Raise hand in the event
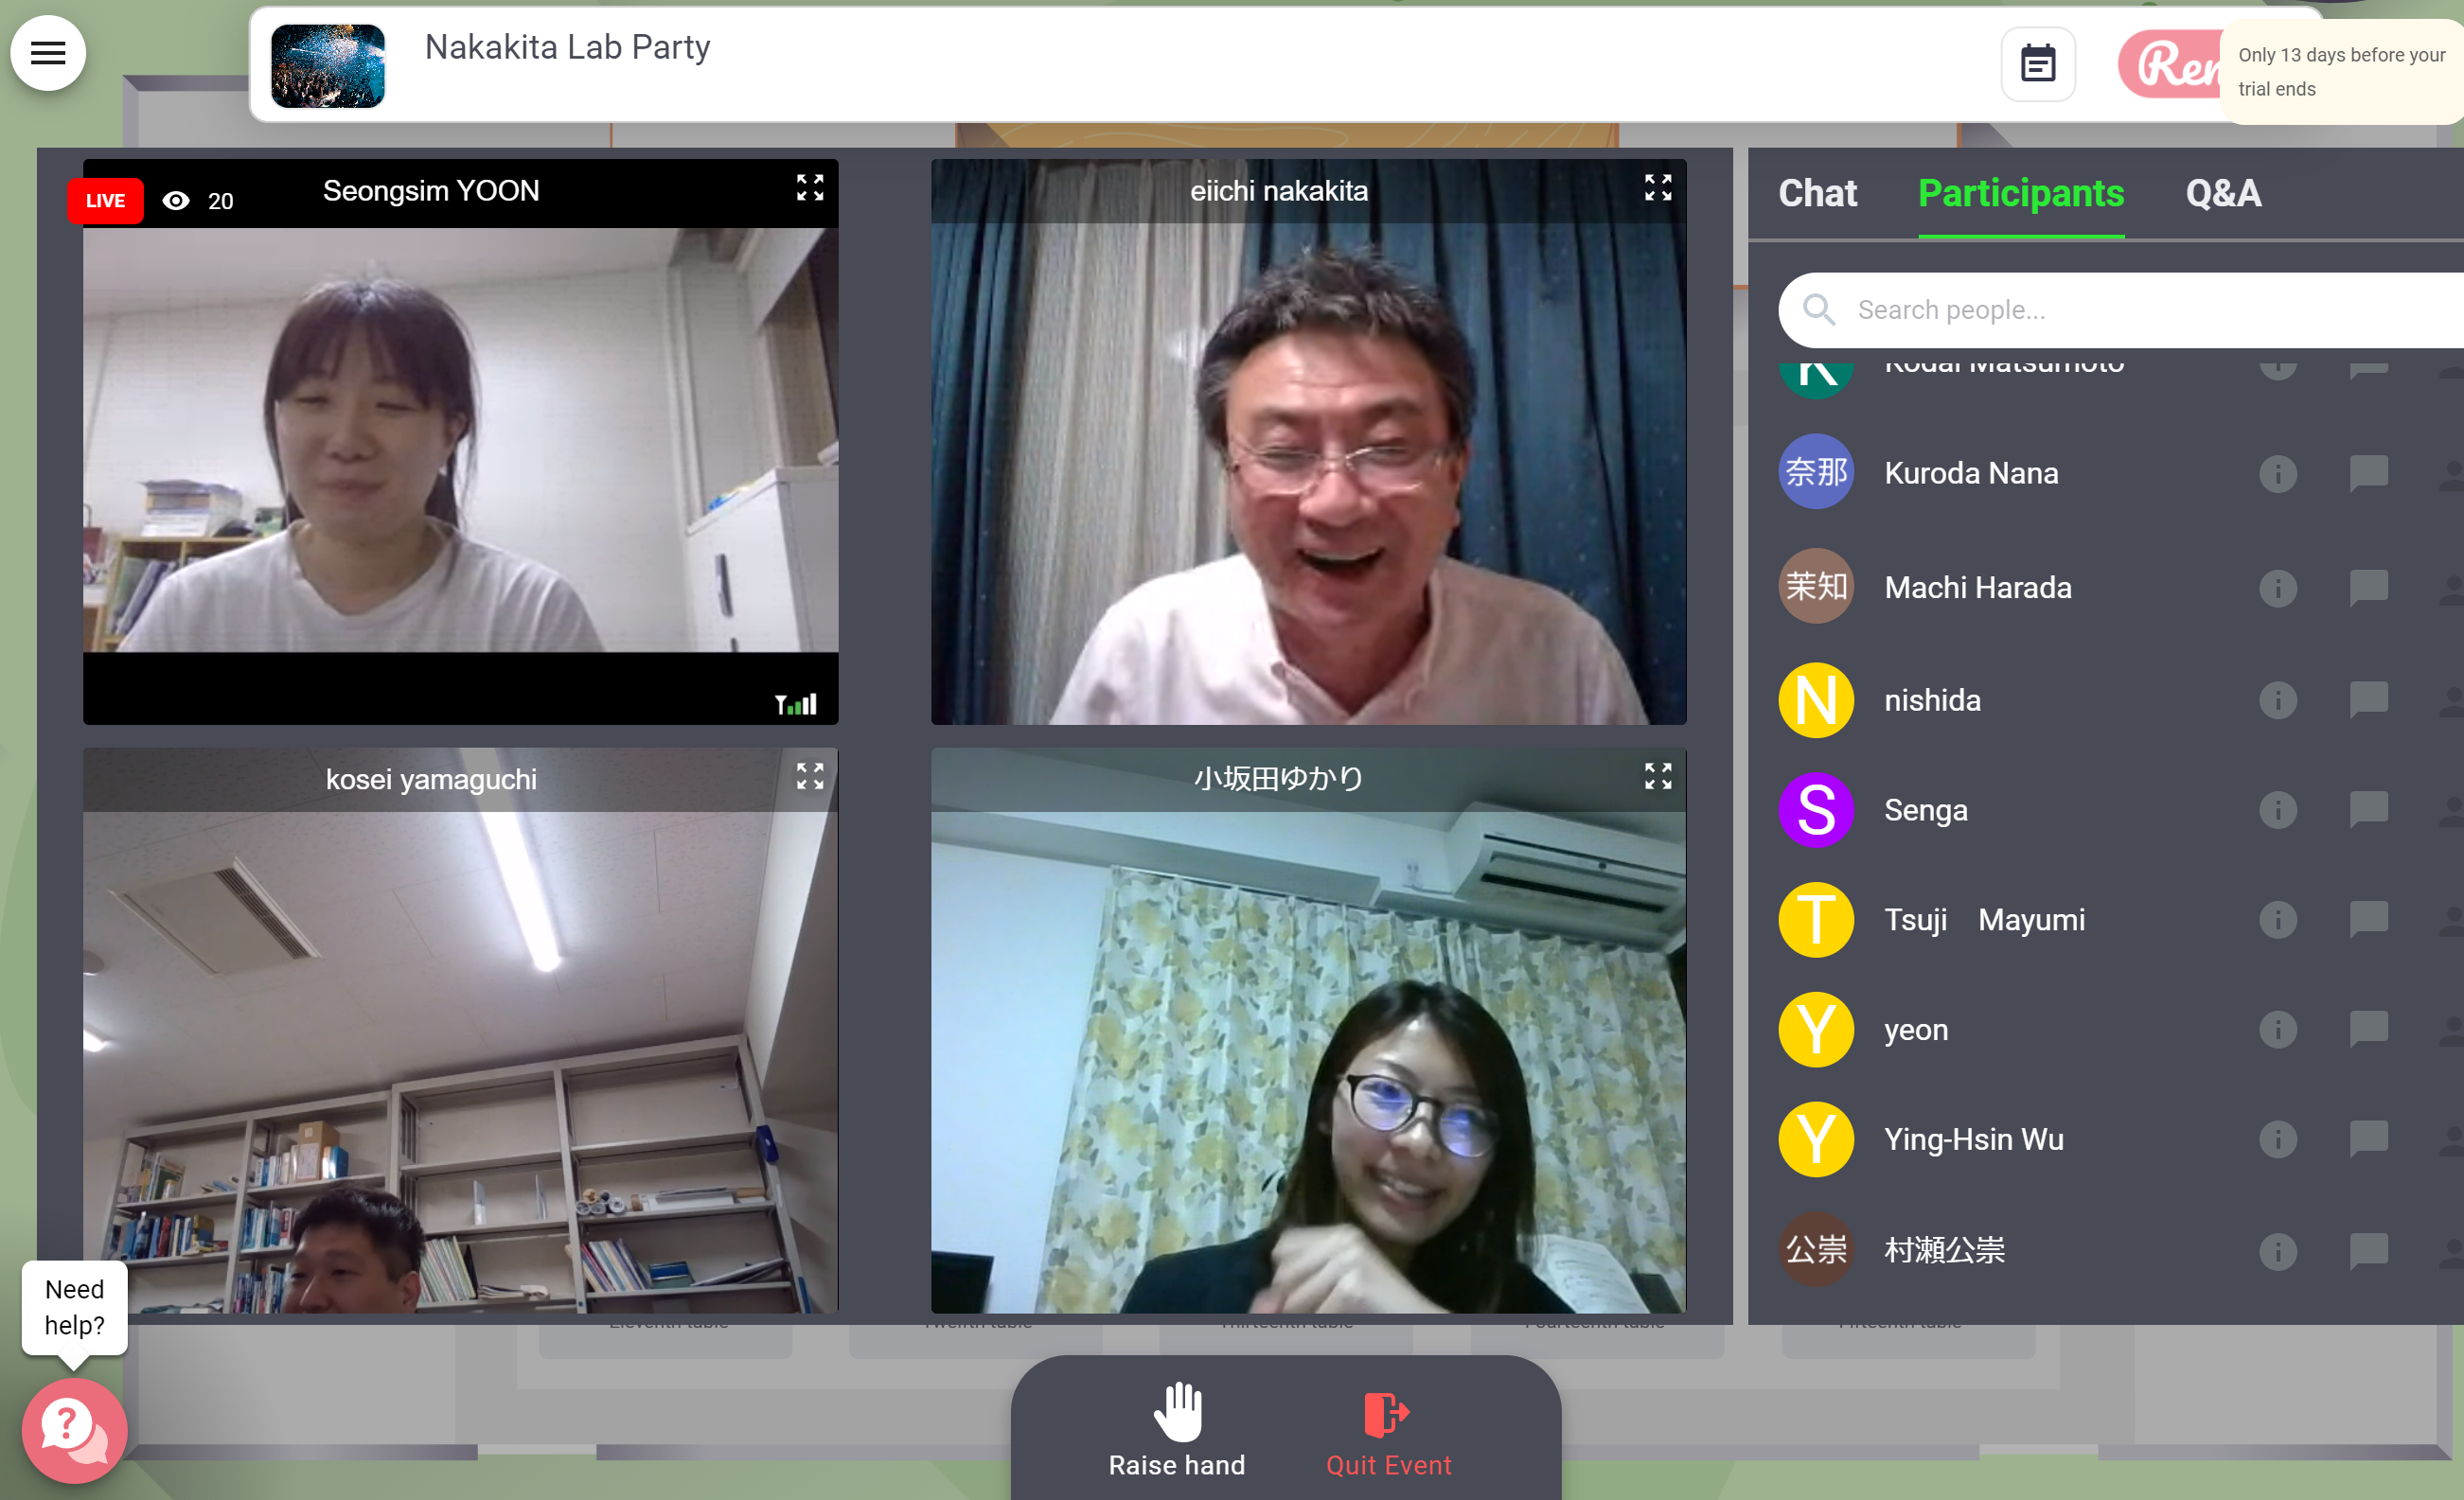The height and width of the screenshot is (1500, 2464). 1176,1430
